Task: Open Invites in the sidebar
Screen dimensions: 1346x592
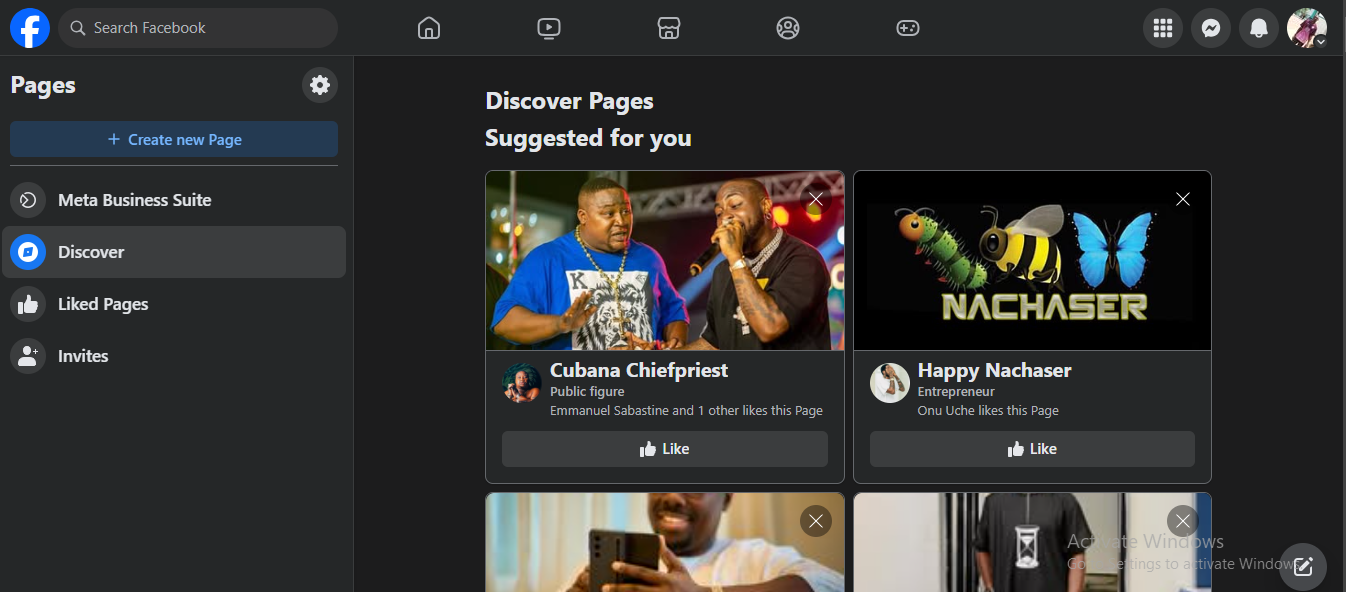Action: pos(174,356)
